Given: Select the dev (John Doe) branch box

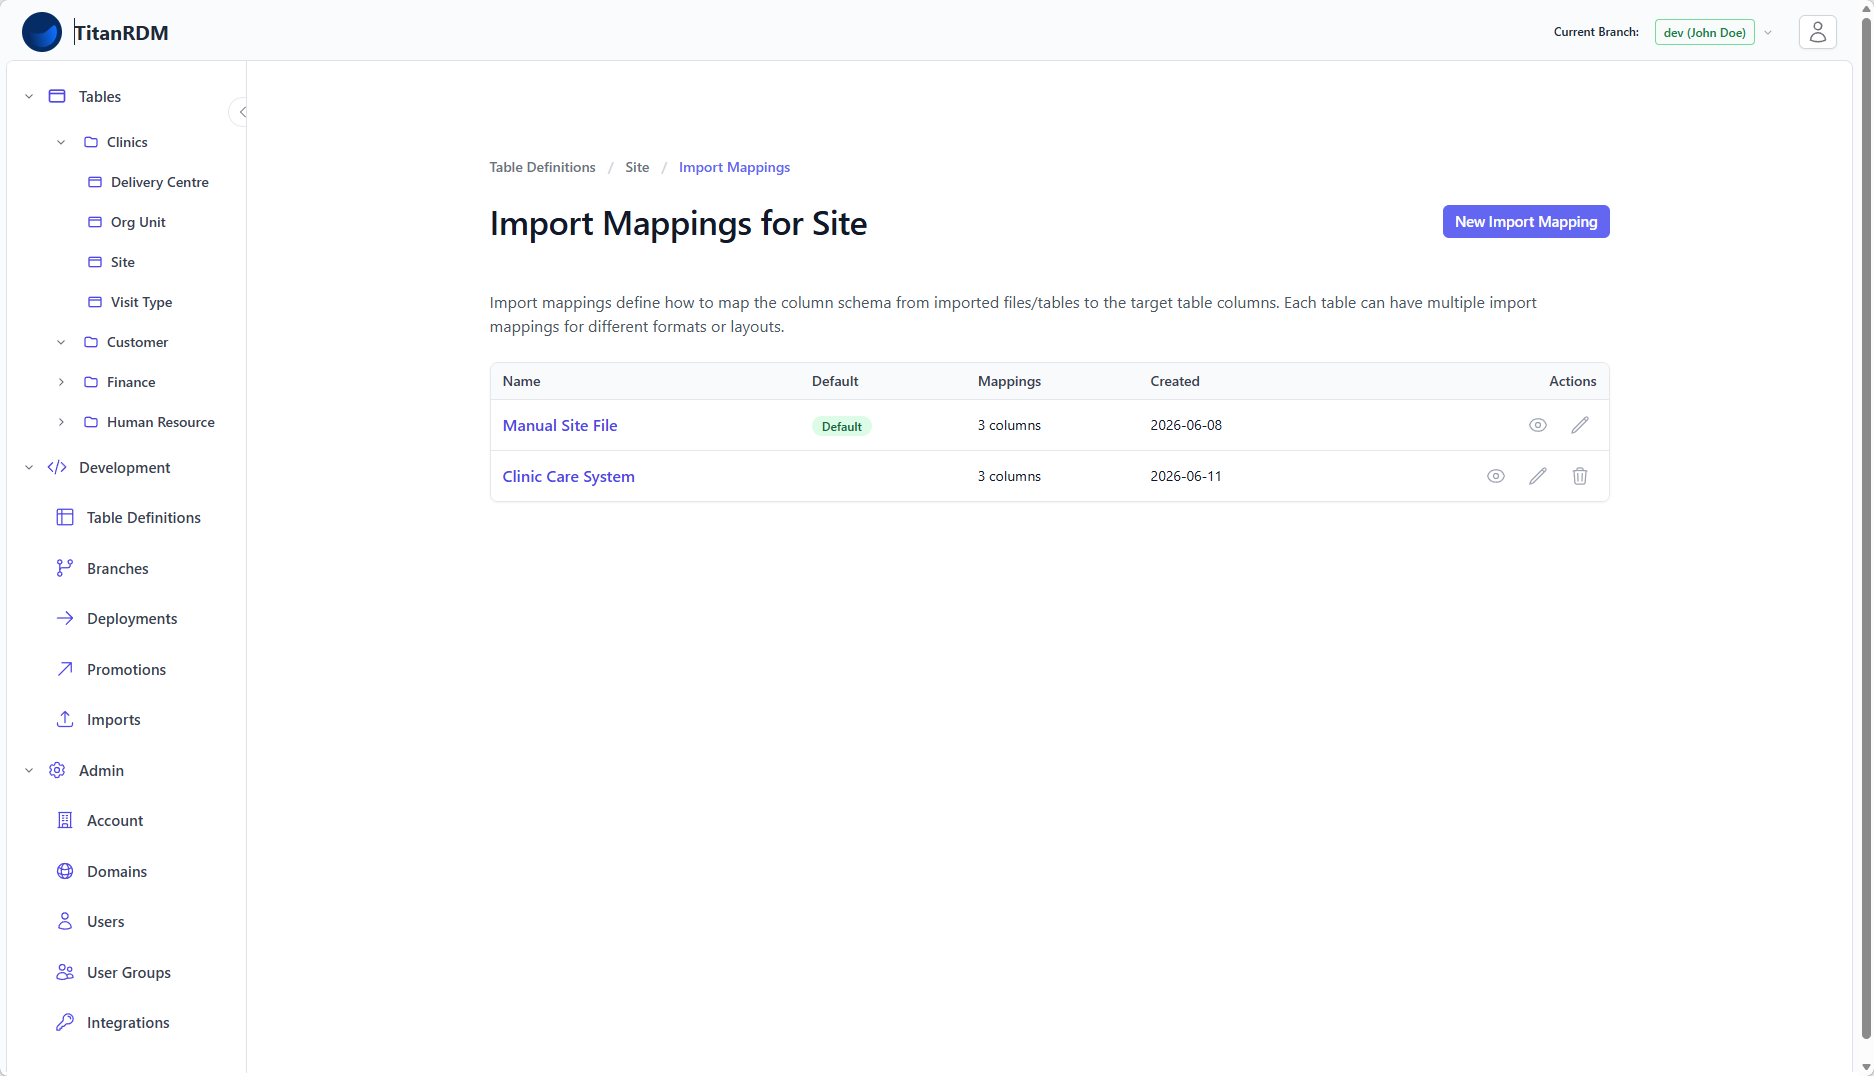Looking at the screenshot, I should (x=1704, y=32).
